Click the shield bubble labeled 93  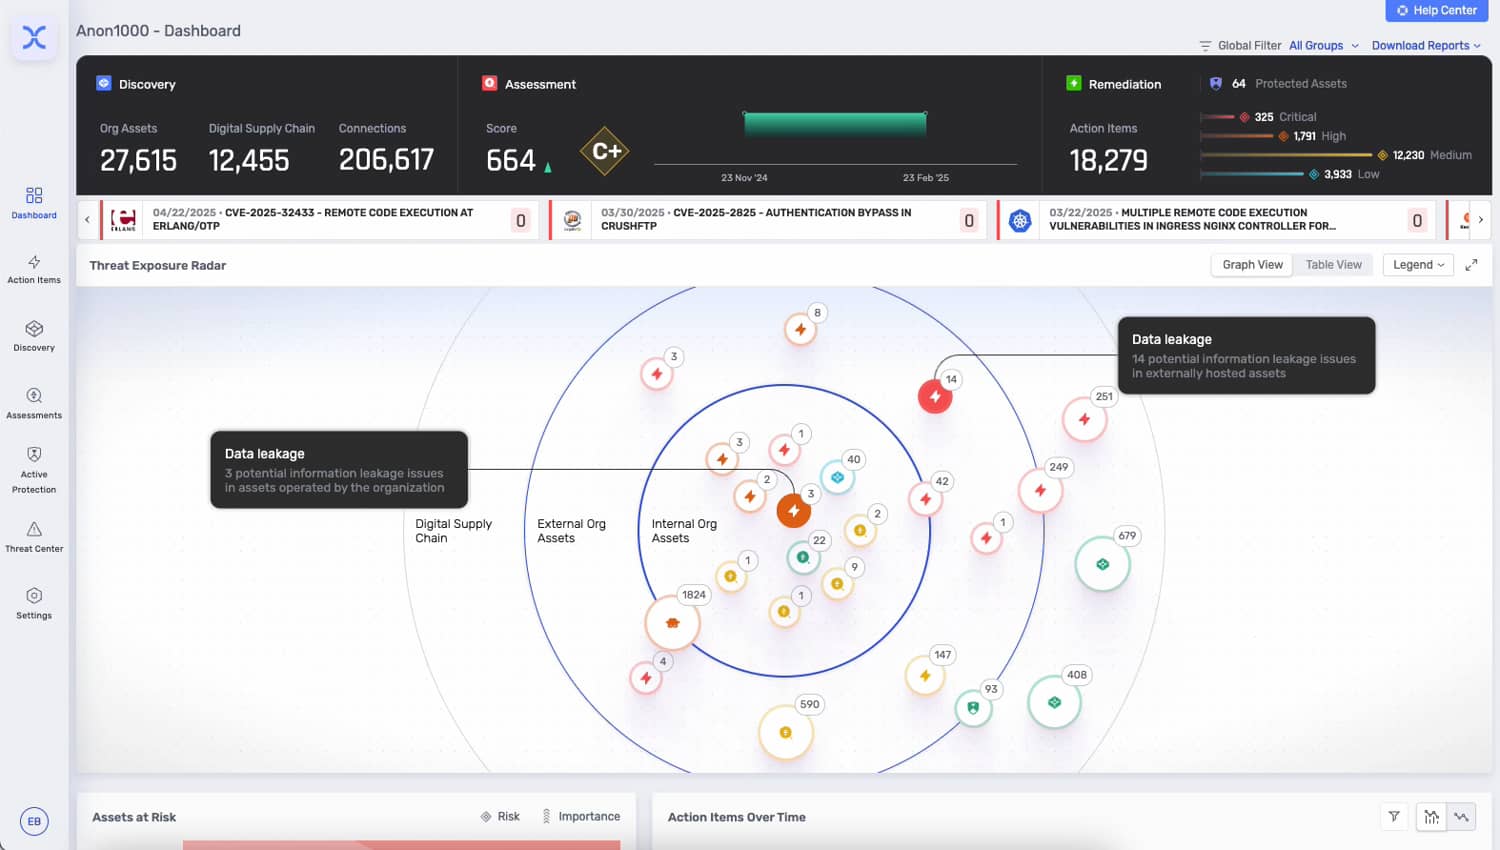pyautogui.click(x=973, y=708)
